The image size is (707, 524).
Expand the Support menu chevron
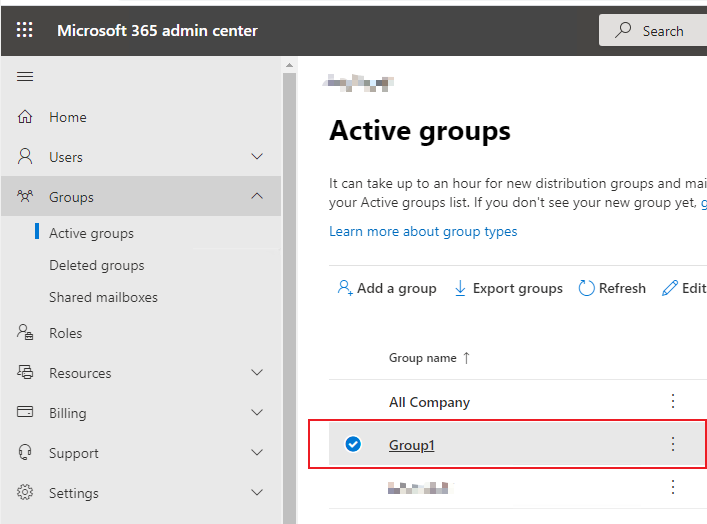[257, 452]
